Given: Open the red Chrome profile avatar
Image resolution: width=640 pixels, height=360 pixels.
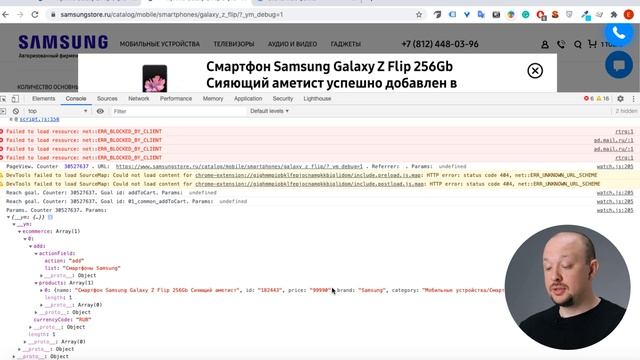Looking at the screenshot, I should (x=629, y=15).
